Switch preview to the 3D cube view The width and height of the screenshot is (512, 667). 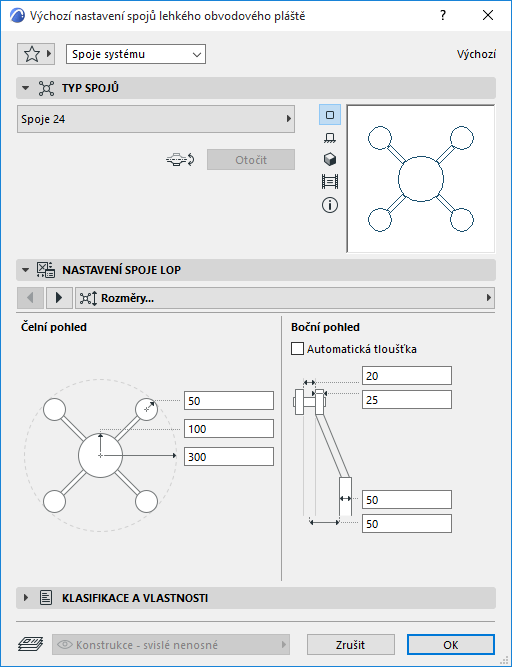point(330,160)
